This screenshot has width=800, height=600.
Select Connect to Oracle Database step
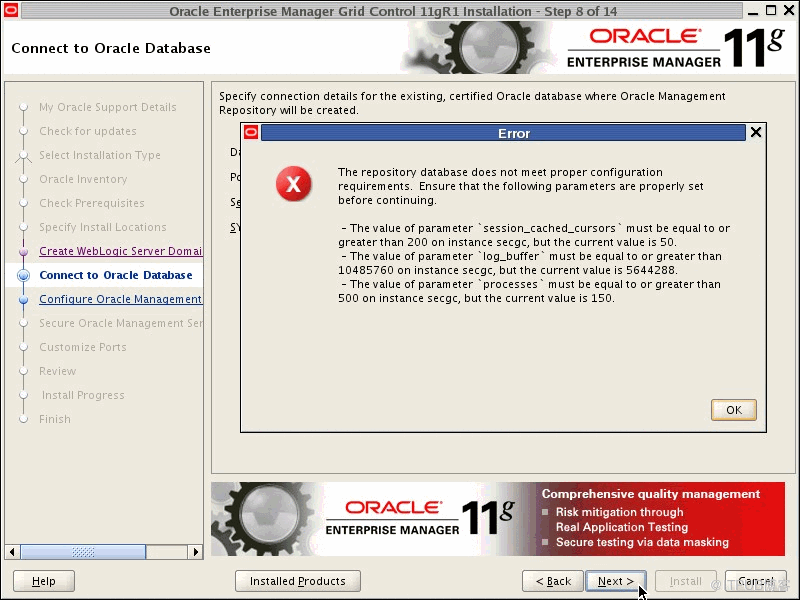pos(116,275)
